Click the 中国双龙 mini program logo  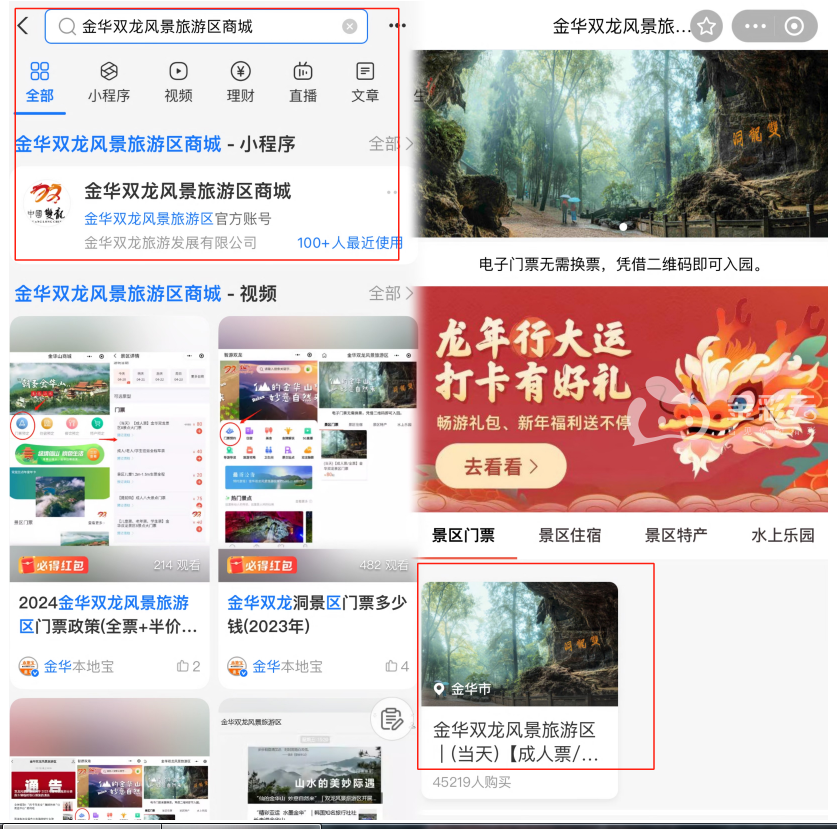click(x=47, y=204)
